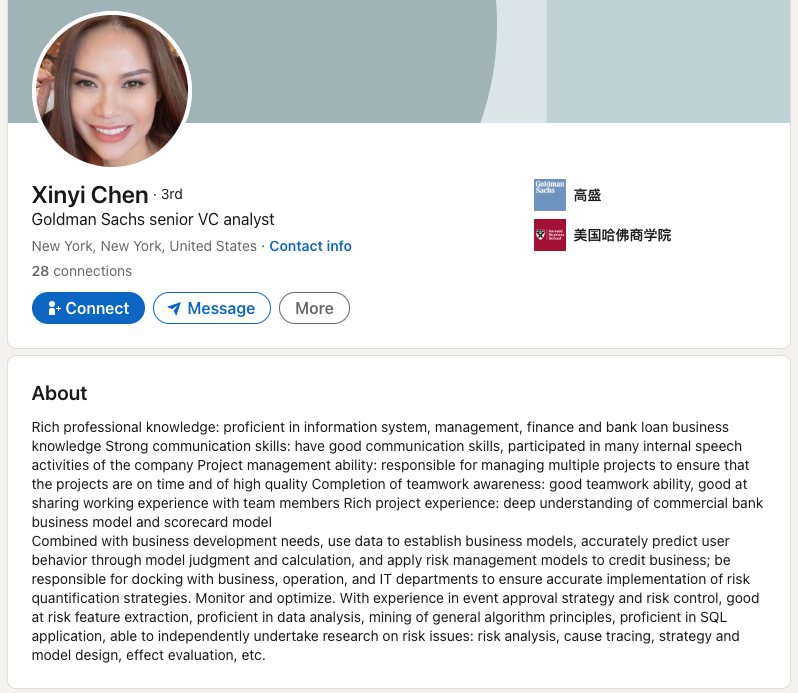Click the Xinyi Chen name heading

[x=90, y=195]
